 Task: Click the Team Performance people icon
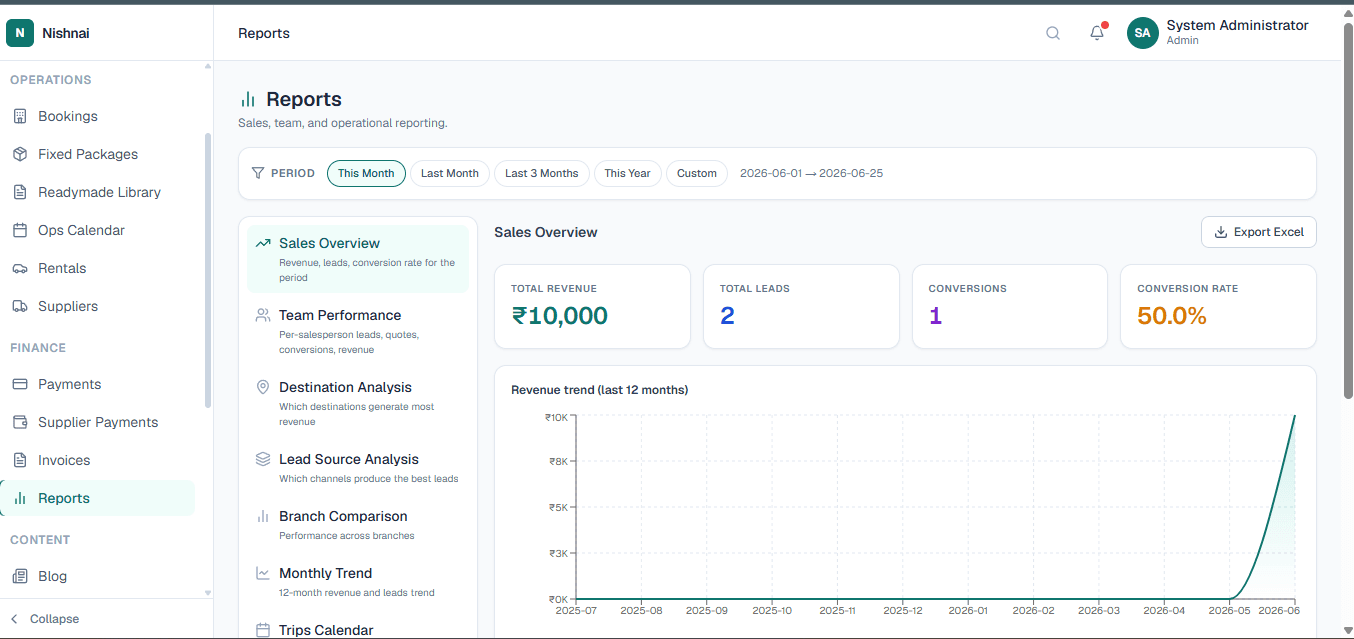[x=263, y=315]
